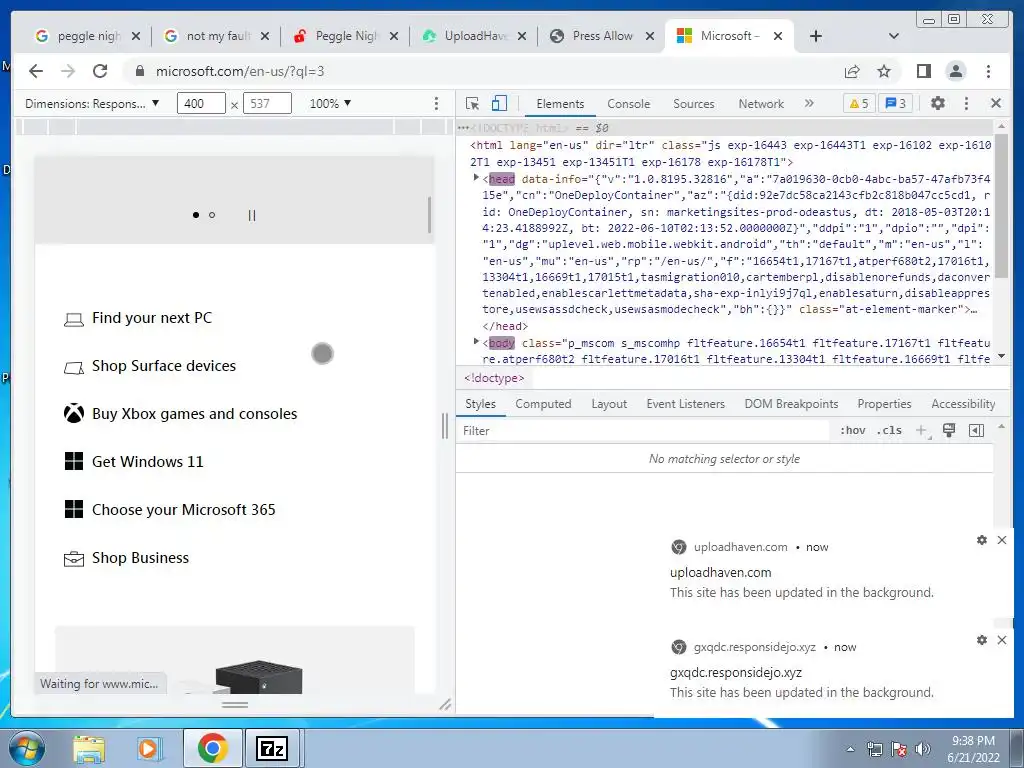
Task: Toggle computed styles sidebar icon
Action: (976, 430)
